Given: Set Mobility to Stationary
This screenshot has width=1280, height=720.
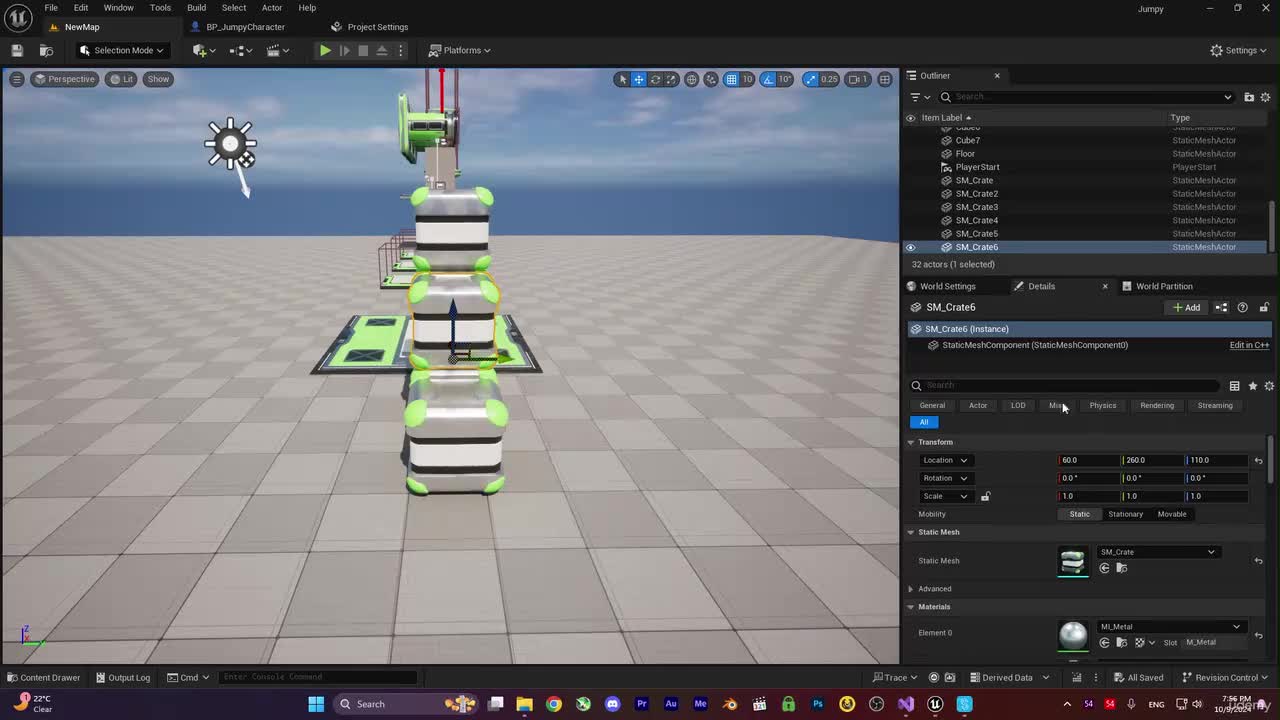Looking at the screenshot, I should [1125, 514].
